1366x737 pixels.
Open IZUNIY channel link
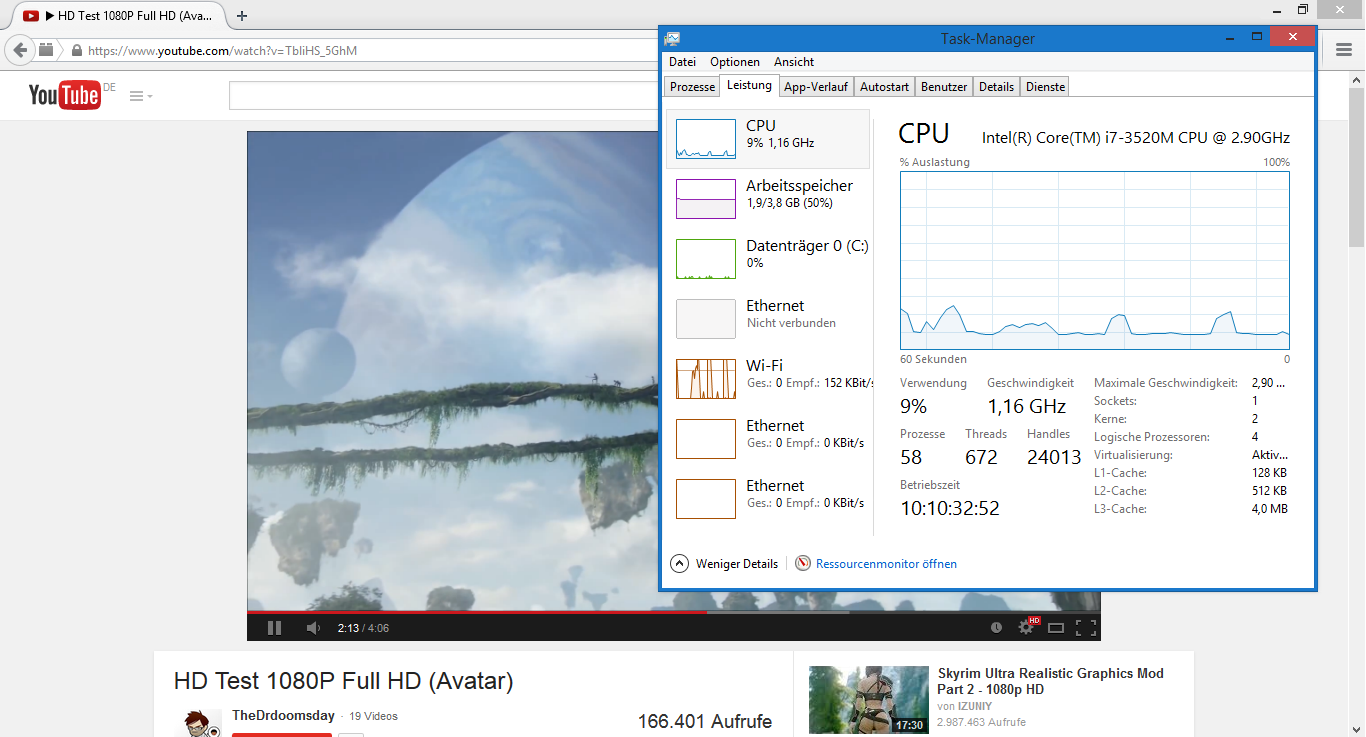pyautogui.click(x=974, y=706)
